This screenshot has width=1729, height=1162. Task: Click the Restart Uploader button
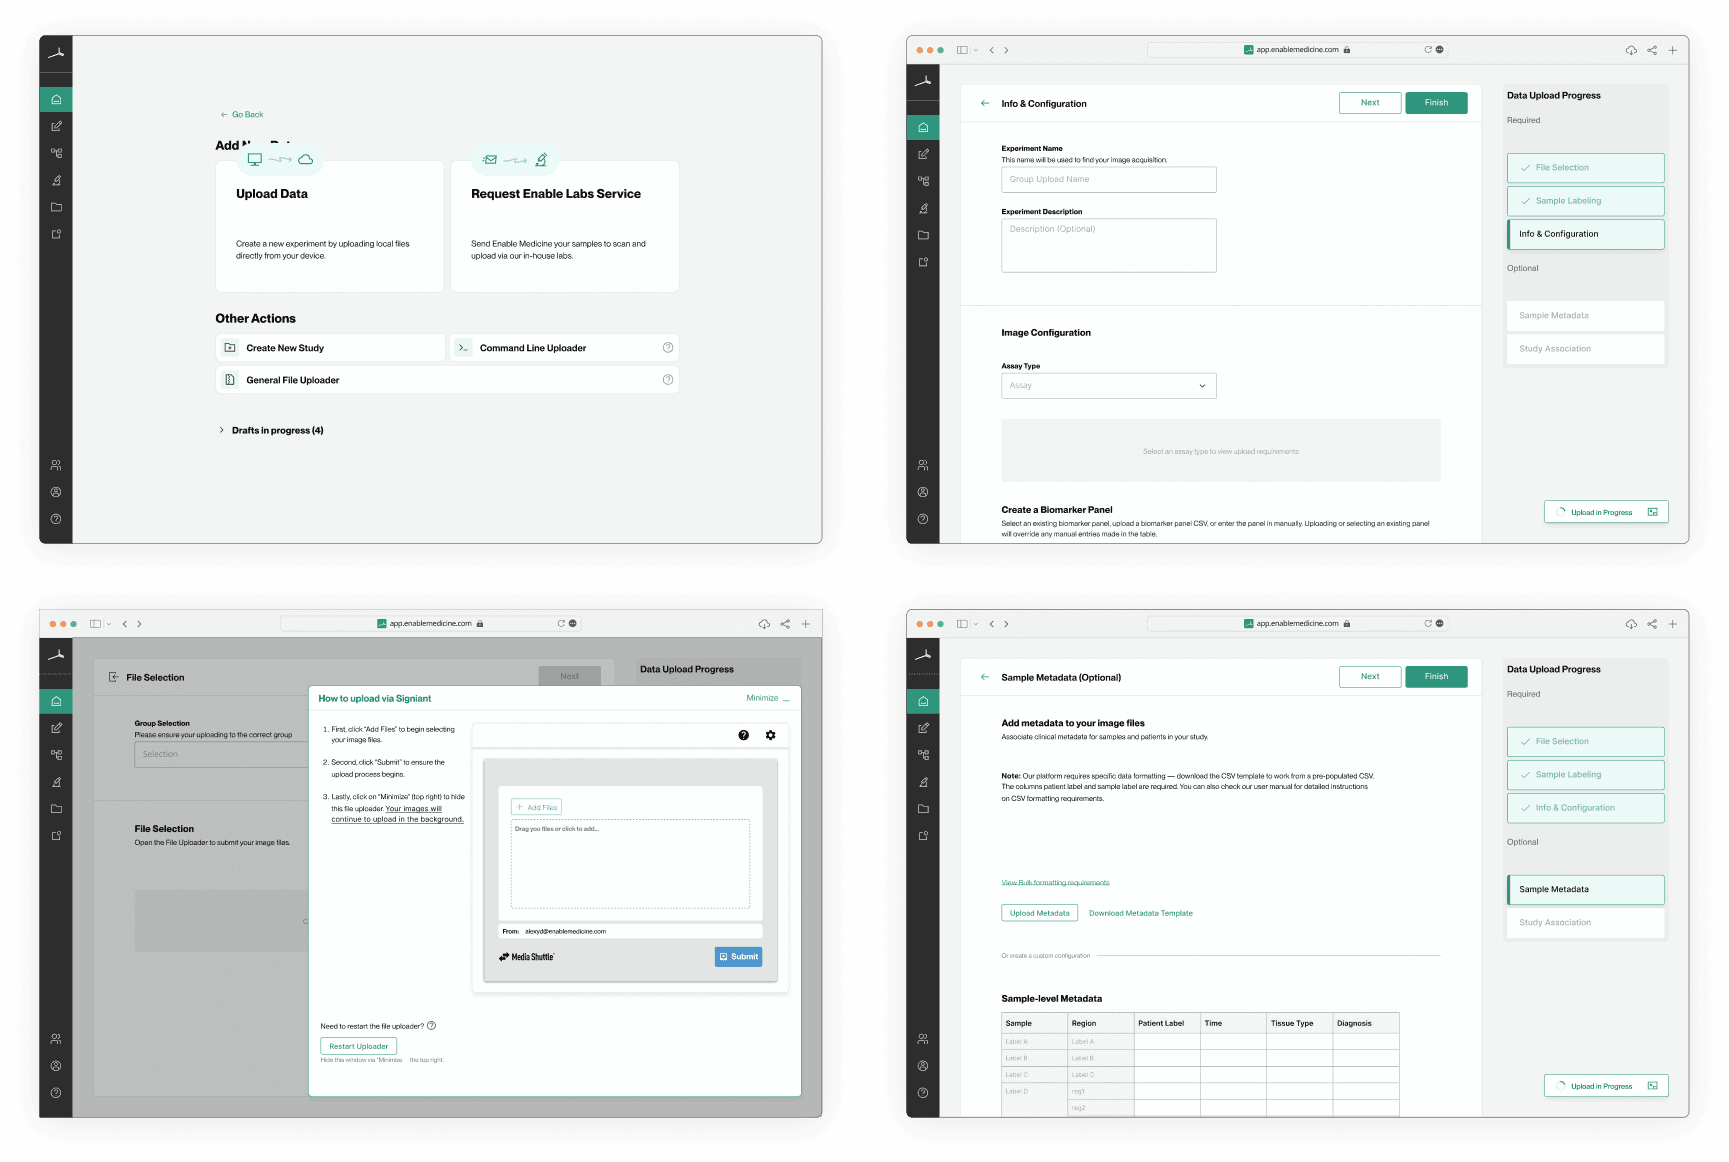(359, 1046)
